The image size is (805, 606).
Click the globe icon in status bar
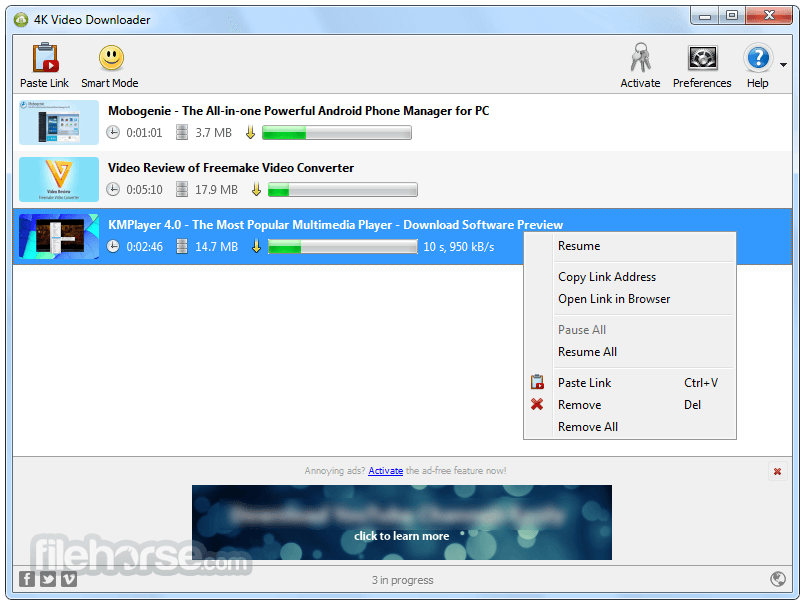click(778, 579)
